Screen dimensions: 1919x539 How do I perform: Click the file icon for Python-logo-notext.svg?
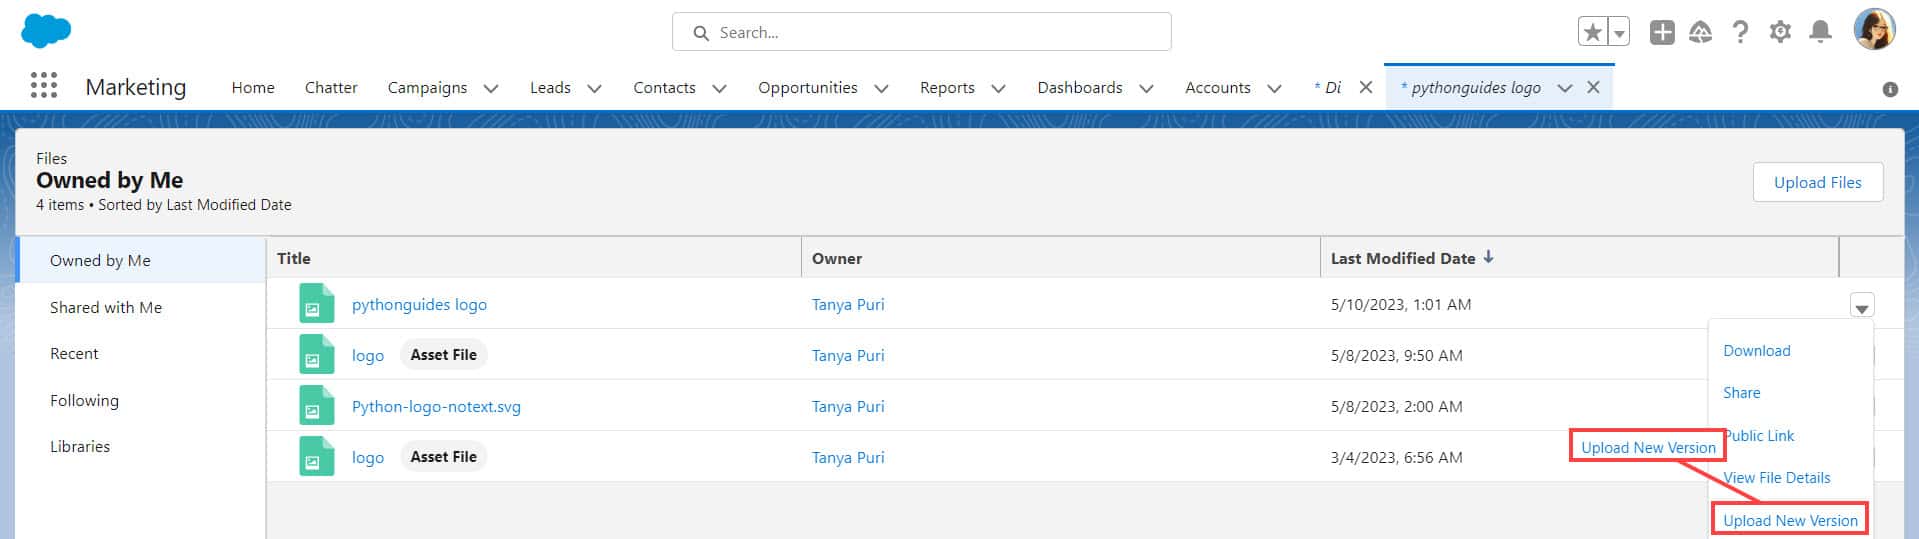pyautogui.click(x=317, y=405)
